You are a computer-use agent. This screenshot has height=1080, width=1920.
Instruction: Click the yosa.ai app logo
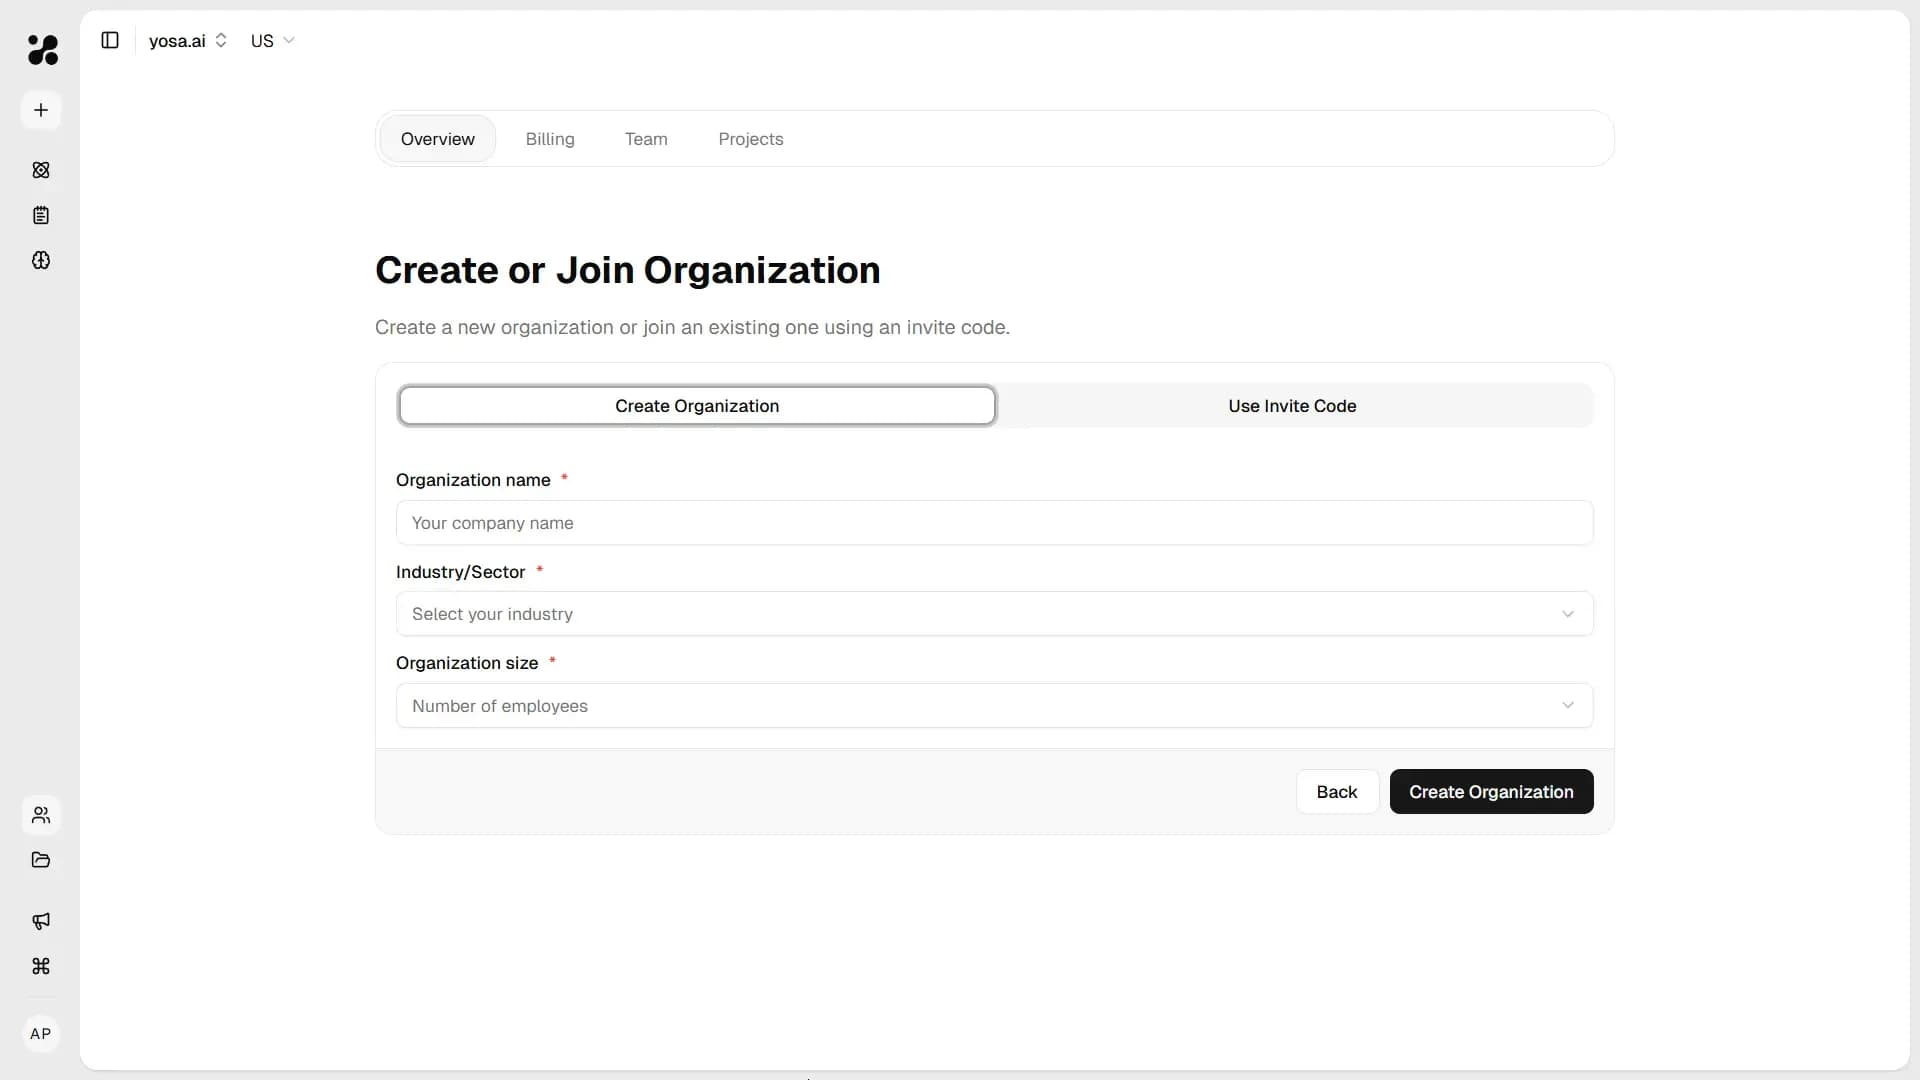41,50
